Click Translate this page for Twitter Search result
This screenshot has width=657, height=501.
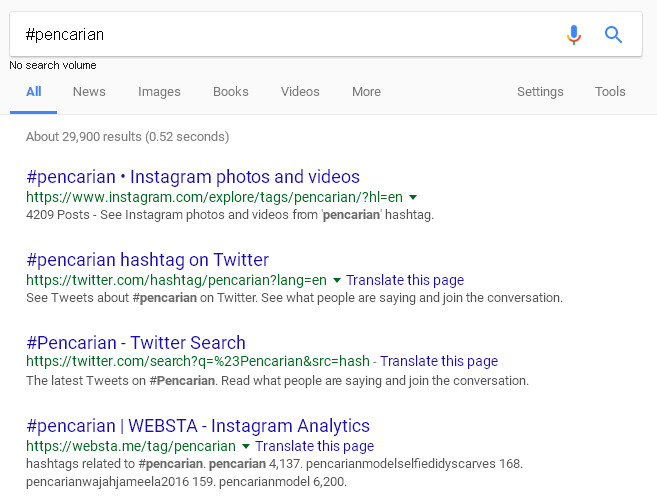[x=439, y=361]
